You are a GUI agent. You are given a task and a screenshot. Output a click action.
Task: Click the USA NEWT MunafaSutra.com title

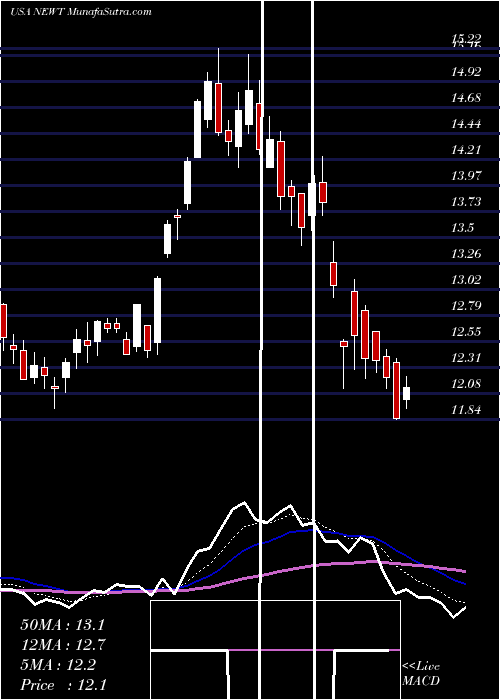pyautogui.click(x=81, y=12)
